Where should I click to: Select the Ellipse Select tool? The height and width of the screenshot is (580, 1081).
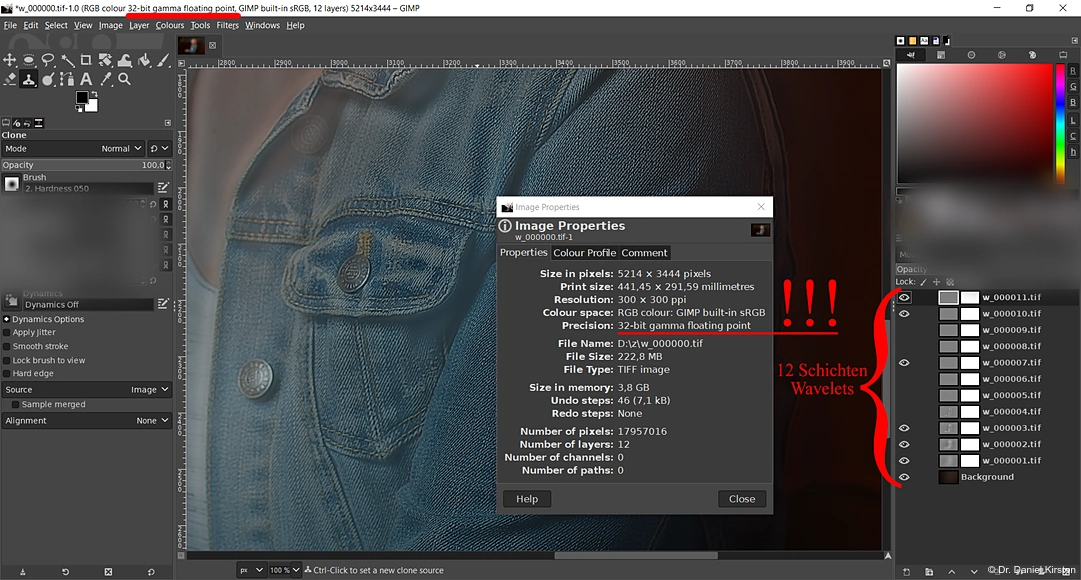(29, 61)
